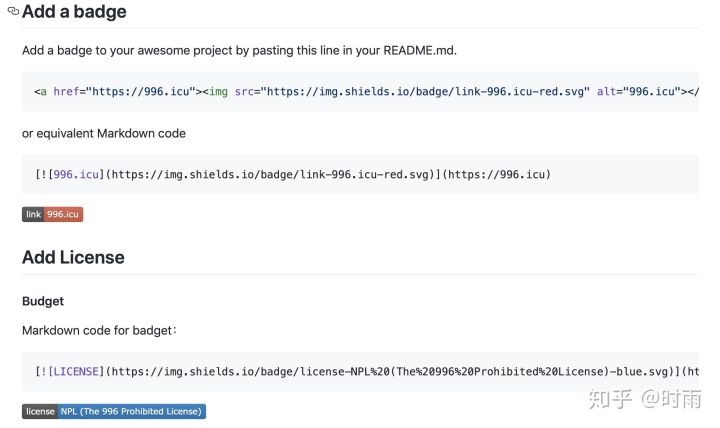Click the Zhihu watermark at bottom right
This screenshot has width=720, height=428.
click(645, 398)
